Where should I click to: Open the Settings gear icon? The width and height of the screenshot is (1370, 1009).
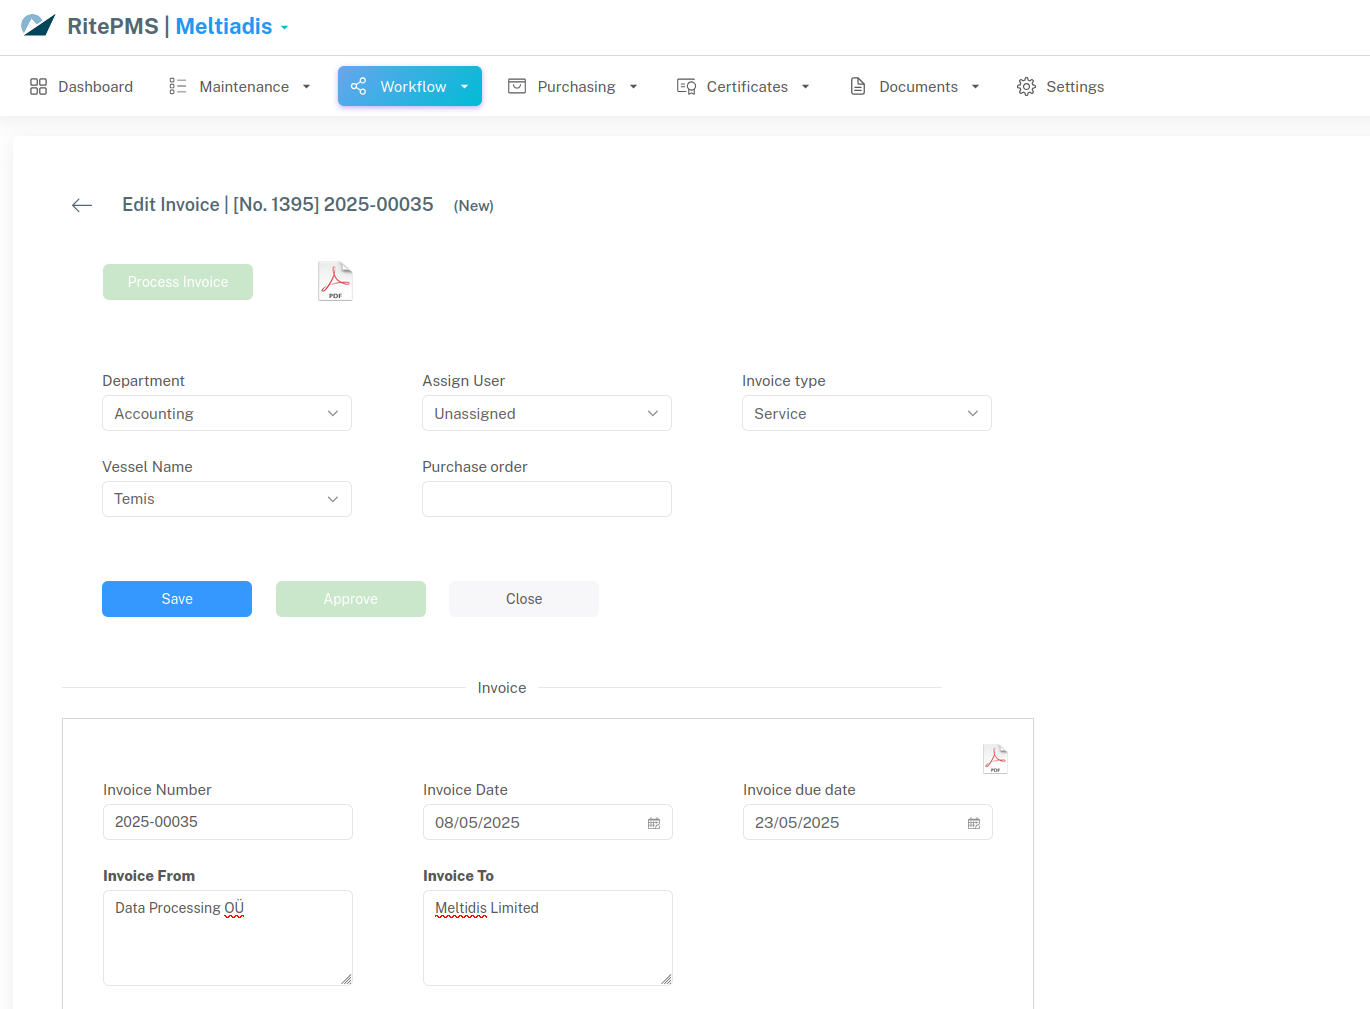(1026, 87)
